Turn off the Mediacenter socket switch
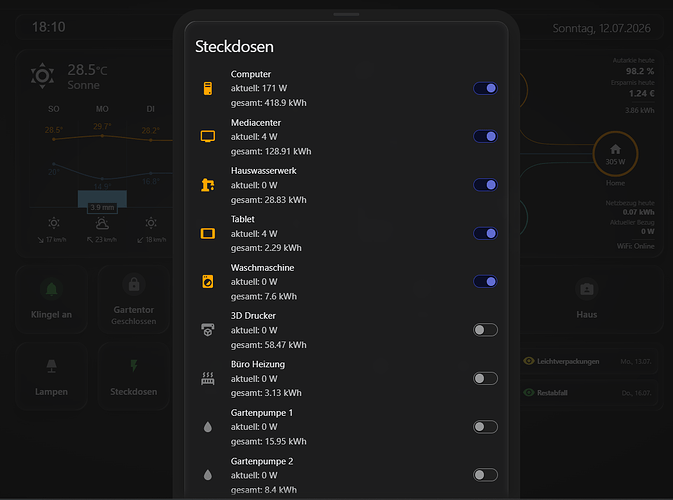The image size is (673, 500). tap(485, 136)
